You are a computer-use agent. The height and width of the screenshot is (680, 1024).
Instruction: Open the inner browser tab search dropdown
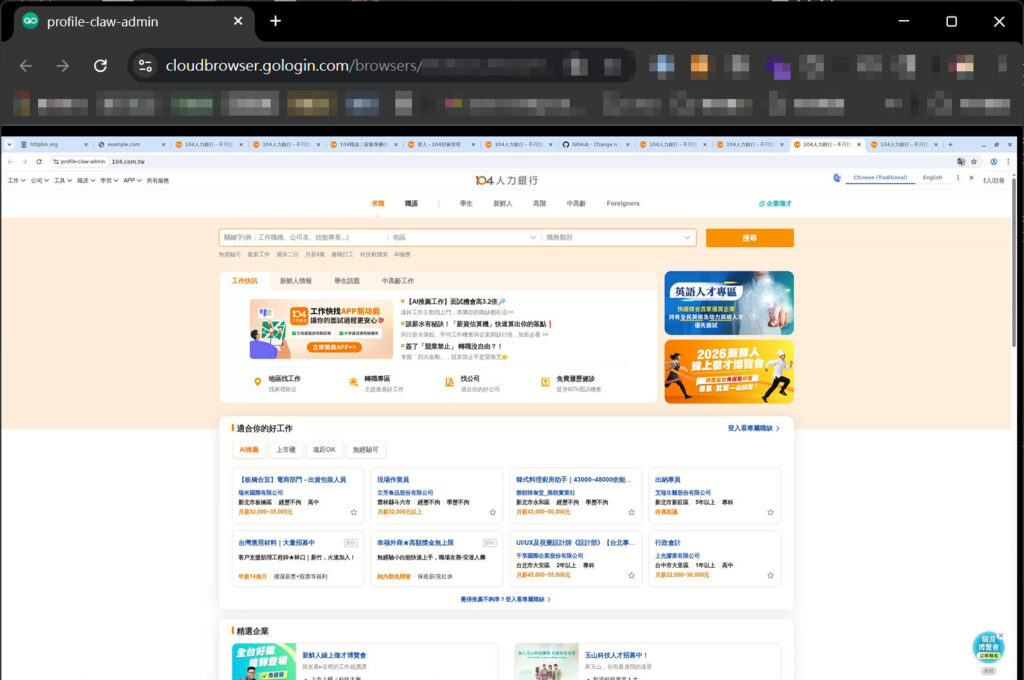(x=9, y=144)
